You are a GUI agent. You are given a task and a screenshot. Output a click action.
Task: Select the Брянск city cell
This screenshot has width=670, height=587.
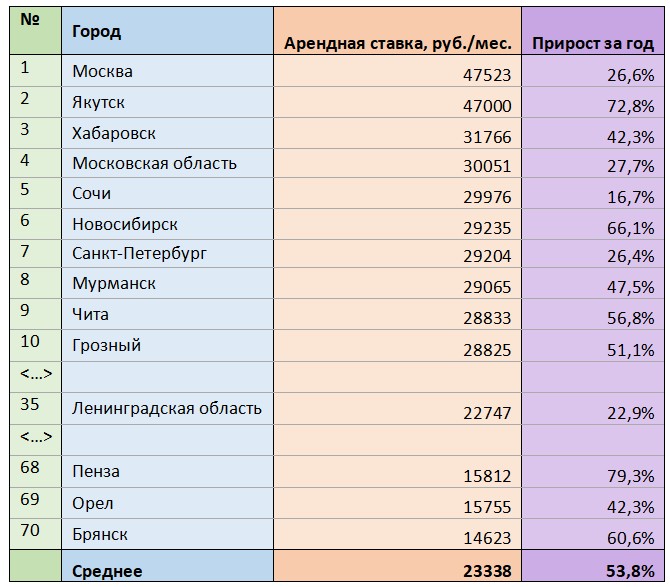[167, 534]
